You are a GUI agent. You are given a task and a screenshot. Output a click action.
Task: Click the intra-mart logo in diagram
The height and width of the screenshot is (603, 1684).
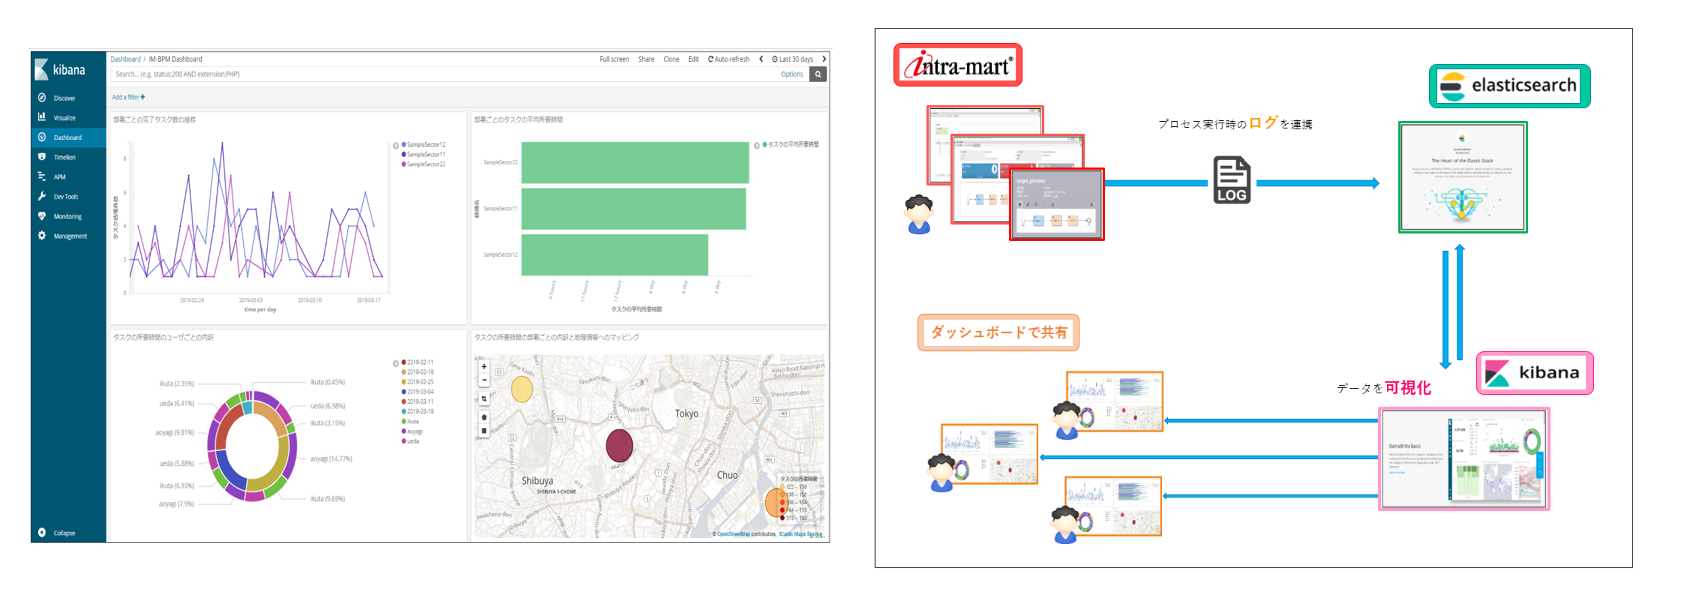point(958,65)
